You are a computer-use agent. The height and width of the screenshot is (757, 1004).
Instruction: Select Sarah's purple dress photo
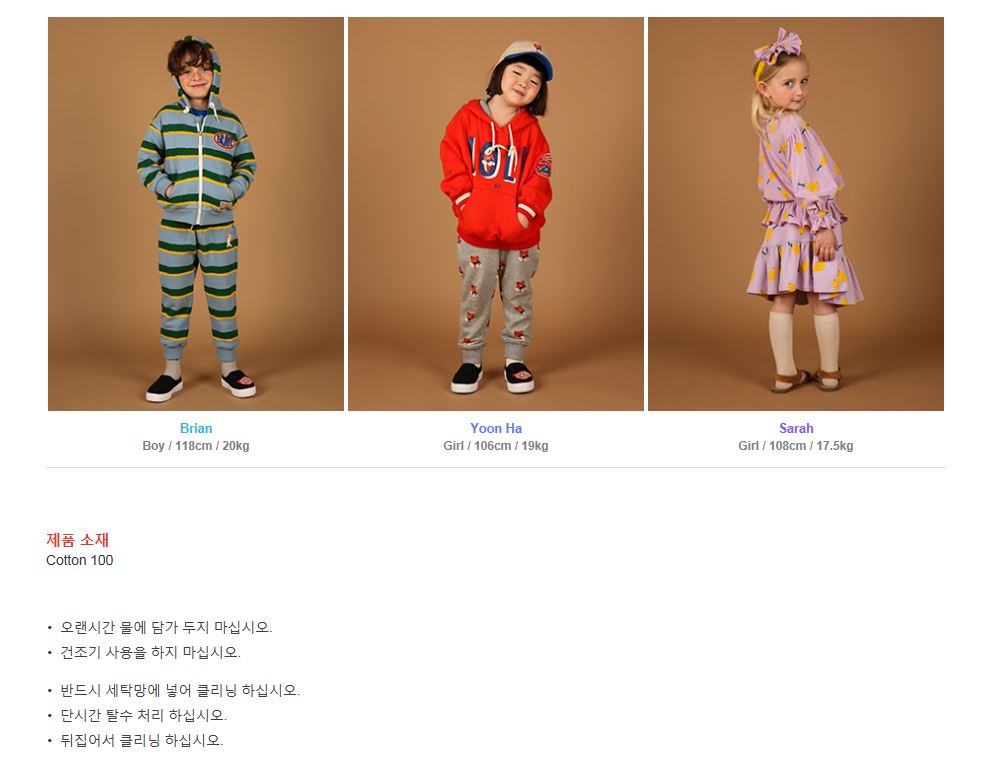[796, 214]
